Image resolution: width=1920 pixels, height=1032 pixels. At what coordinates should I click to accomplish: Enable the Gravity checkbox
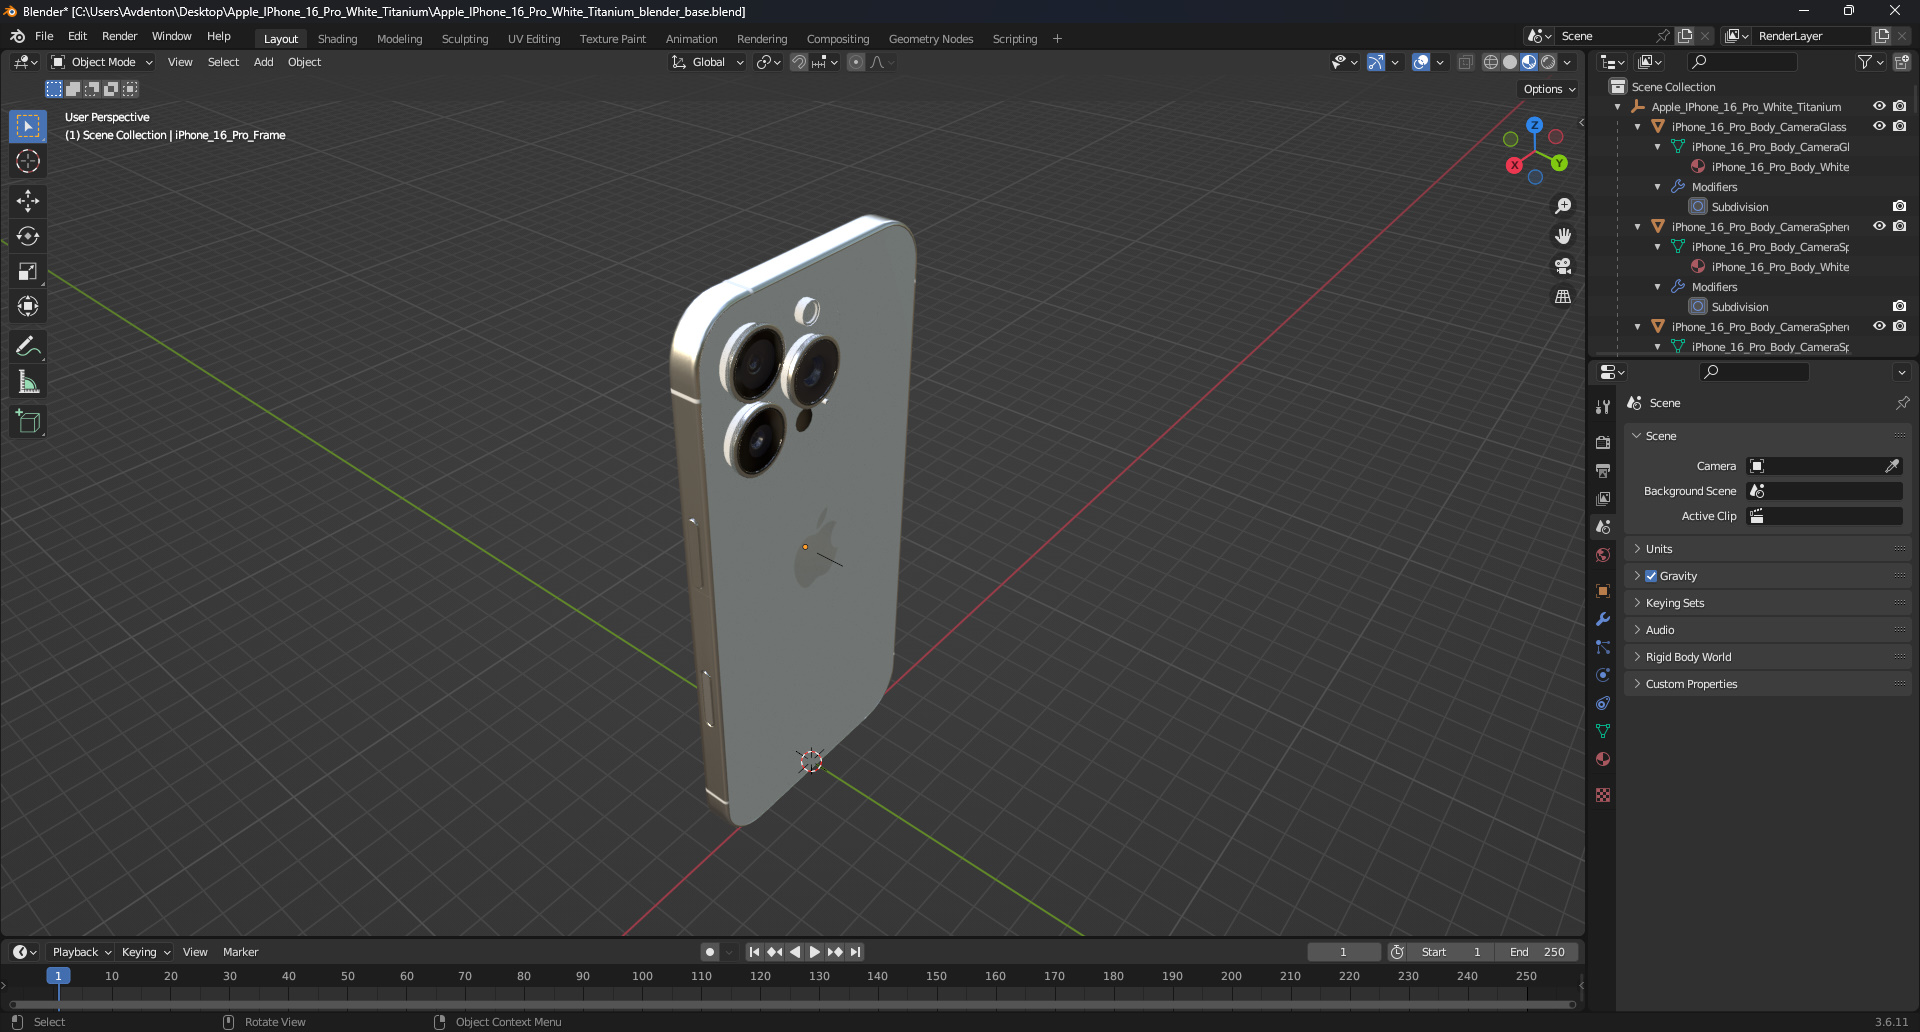(x=1651, y=576)
